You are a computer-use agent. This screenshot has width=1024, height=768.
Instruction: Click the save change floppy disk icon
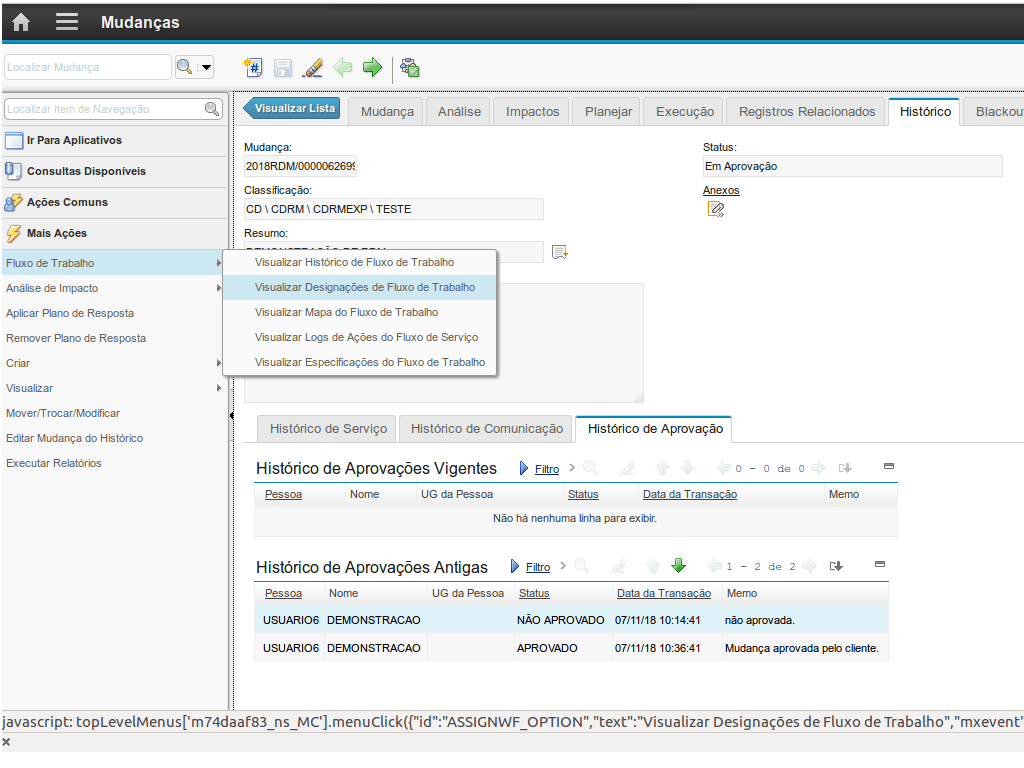283,67
